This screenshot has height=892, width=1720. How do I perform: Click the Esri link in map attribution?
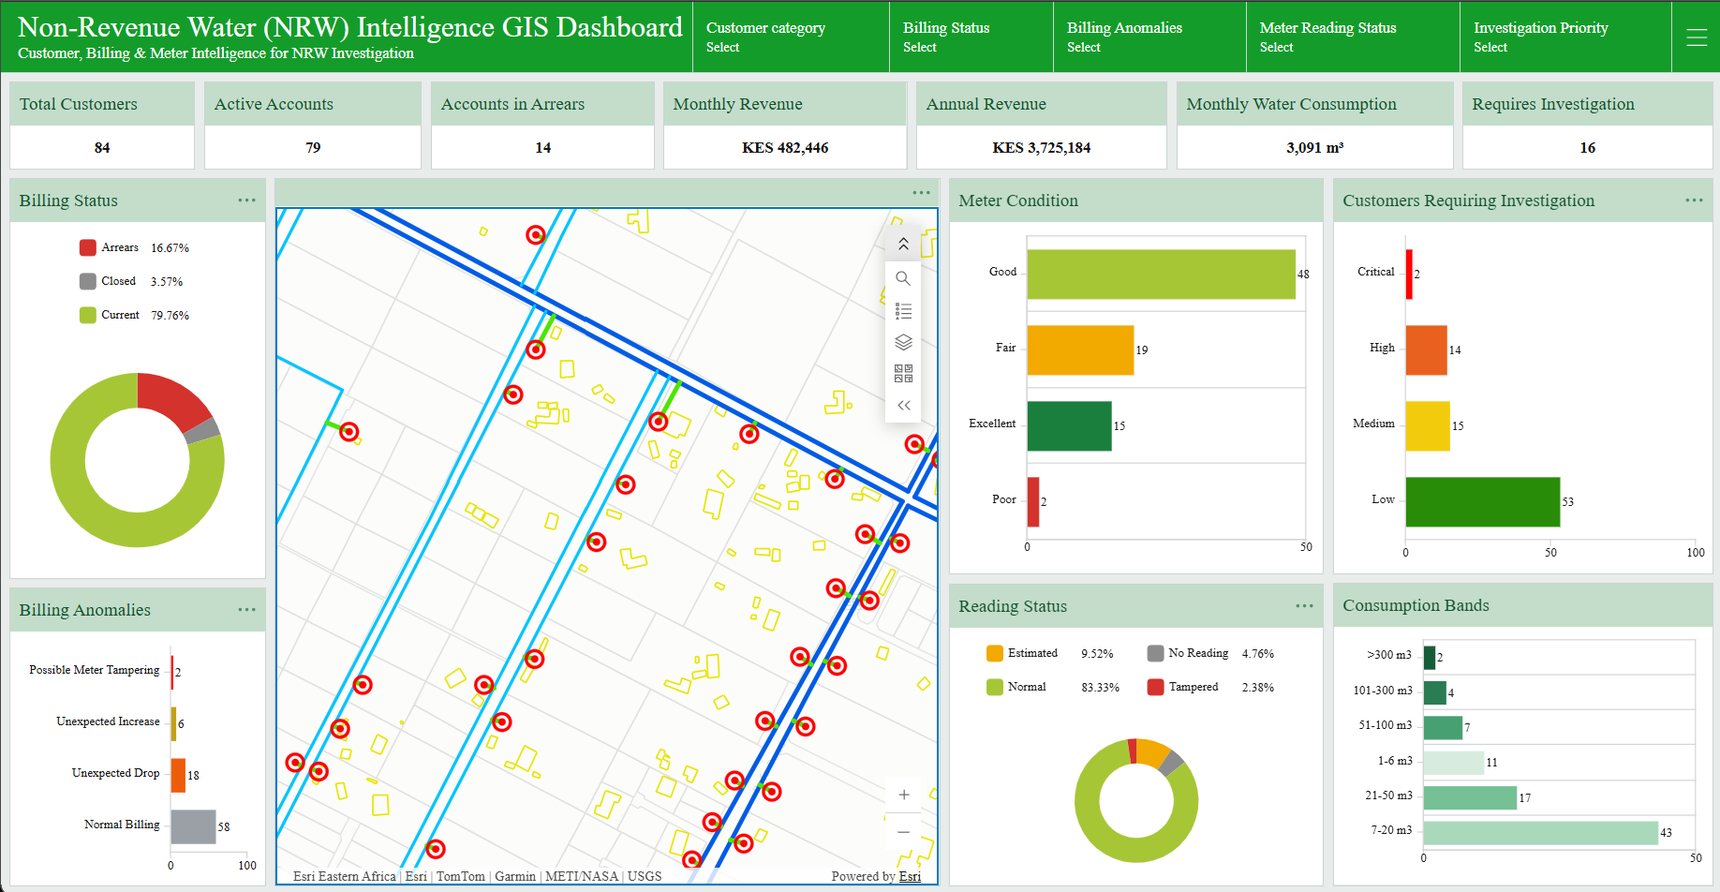(x=910, y=876)
